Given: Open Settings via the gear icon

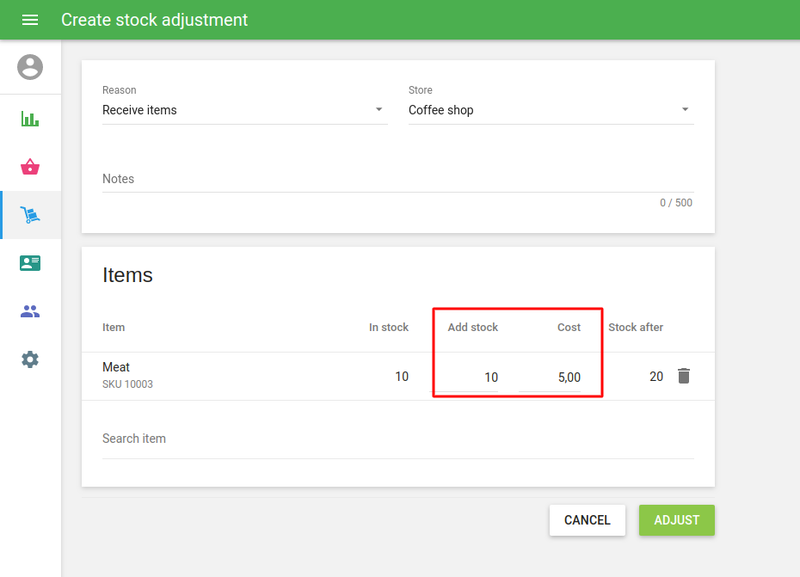Looking at the screenshot, I should [30, 359].
